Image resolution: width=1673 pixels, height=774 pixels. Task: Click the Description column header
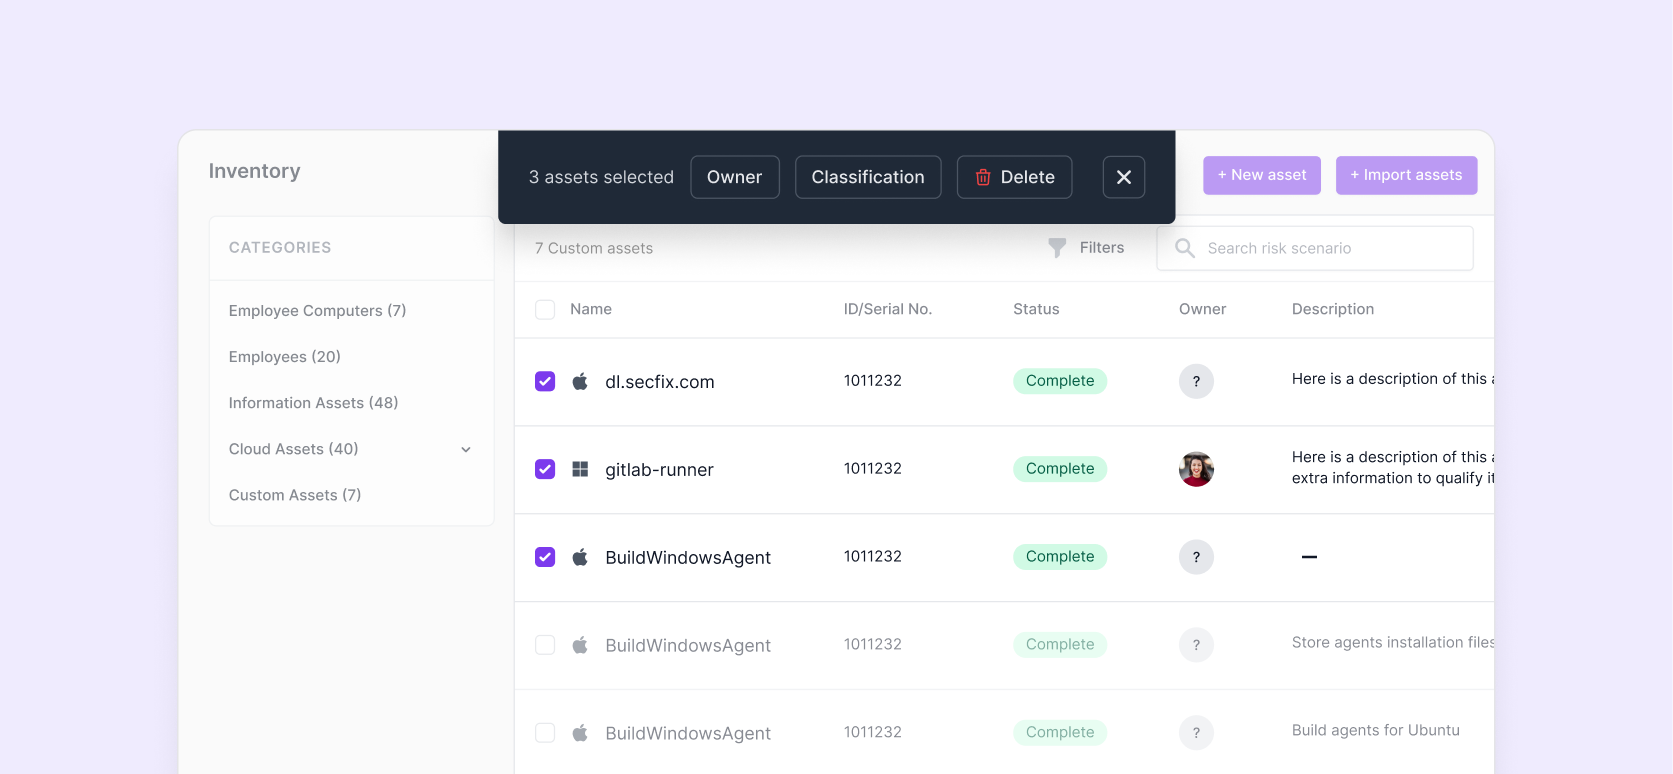[1333, 310]
